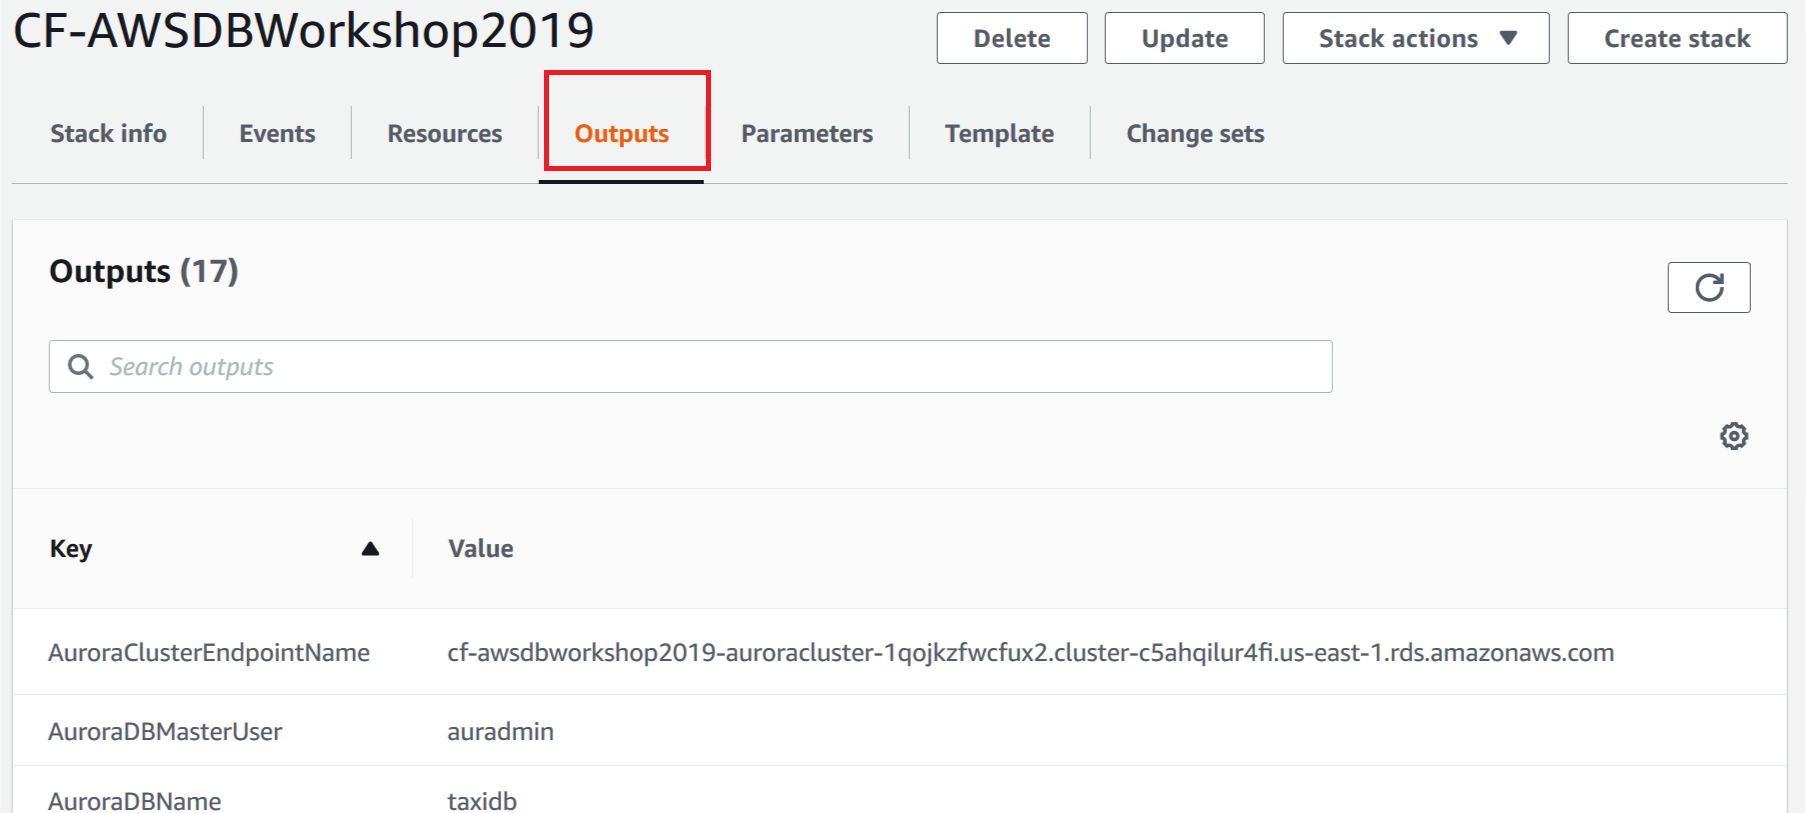Click the Stack actions dropdown triangle

pos(1508,38)
